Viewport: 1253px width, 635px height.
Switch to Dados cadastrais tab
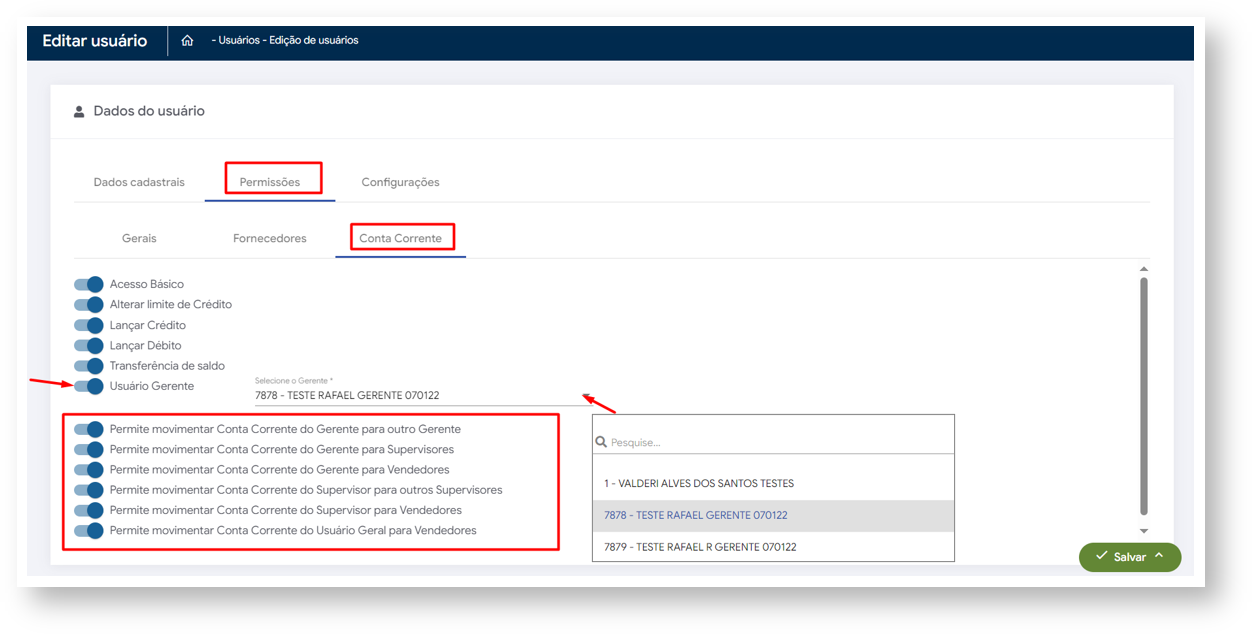click(139, 182)
